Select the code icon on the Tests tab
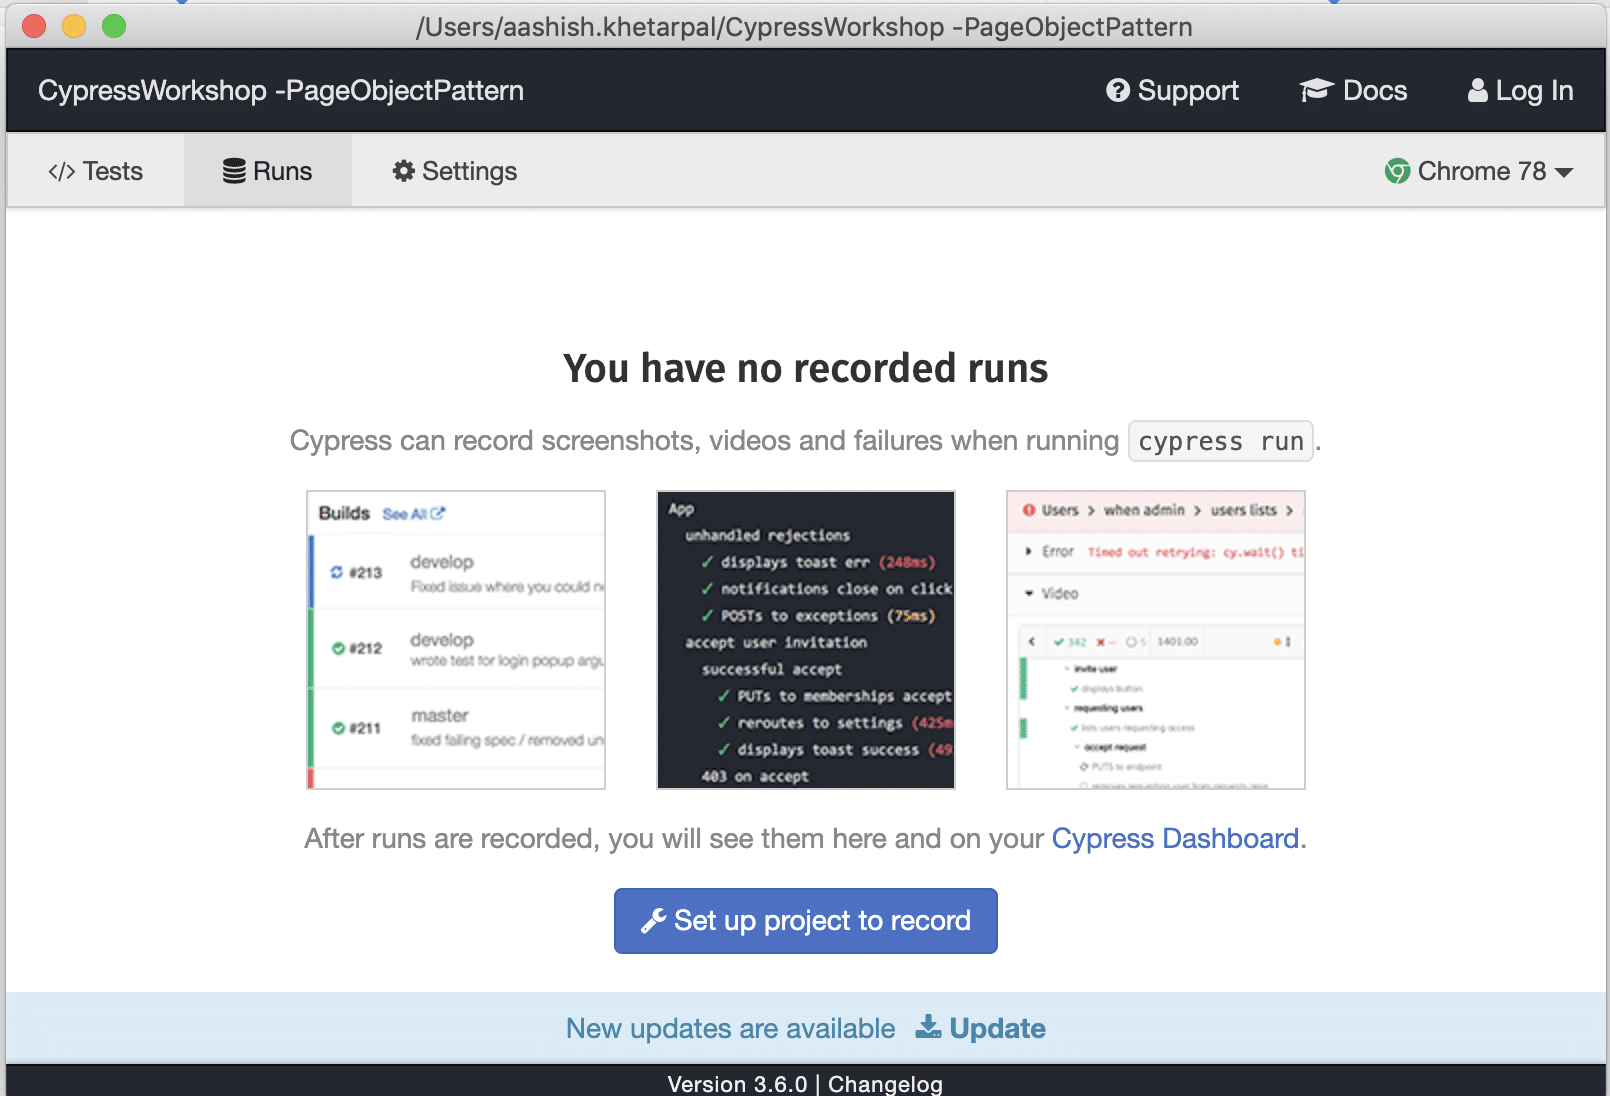Image resolution: width=1610 pixels, height=1096 pixels. click(63, 171)
